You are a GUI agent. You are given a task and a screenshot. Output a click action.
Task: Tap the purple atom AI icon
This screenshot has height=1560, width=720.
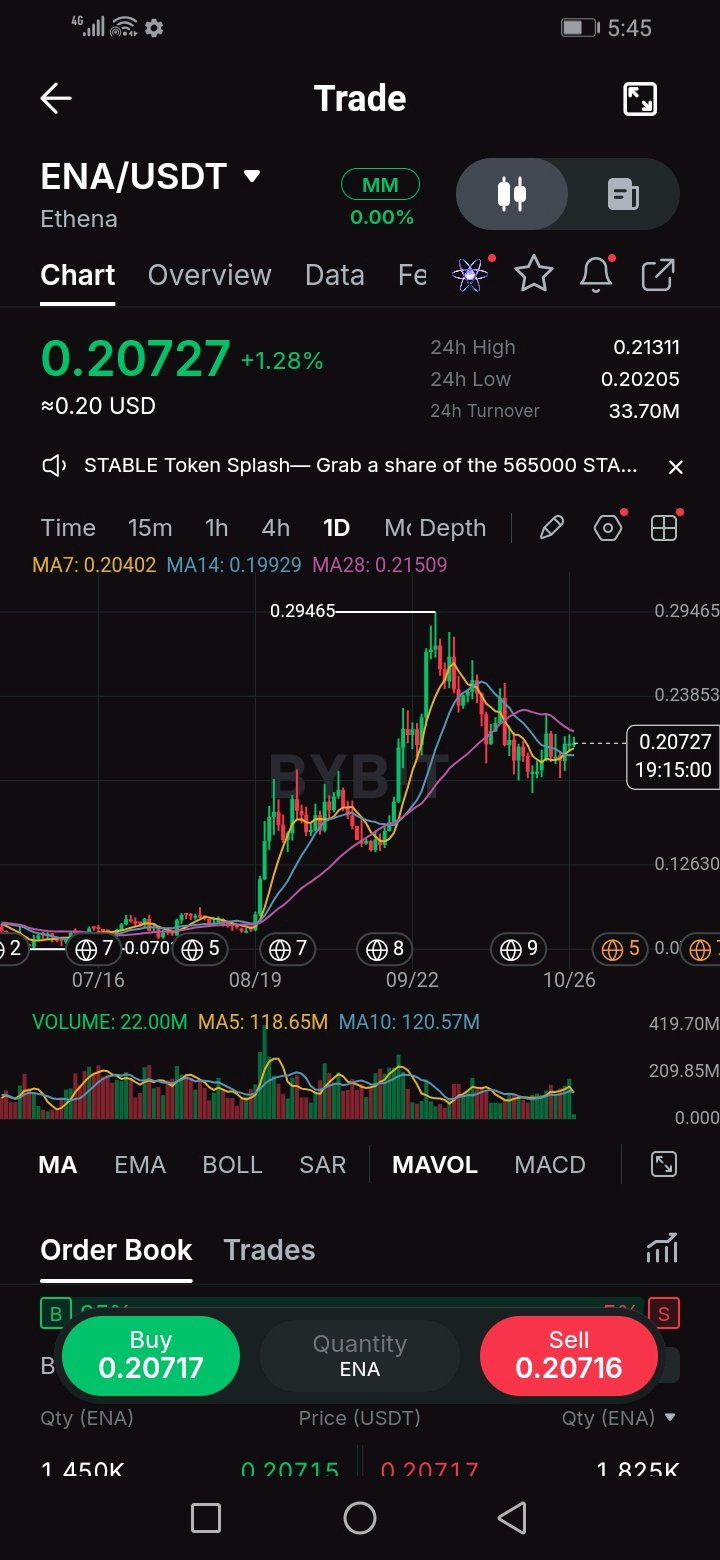click(x=471, y=274)
